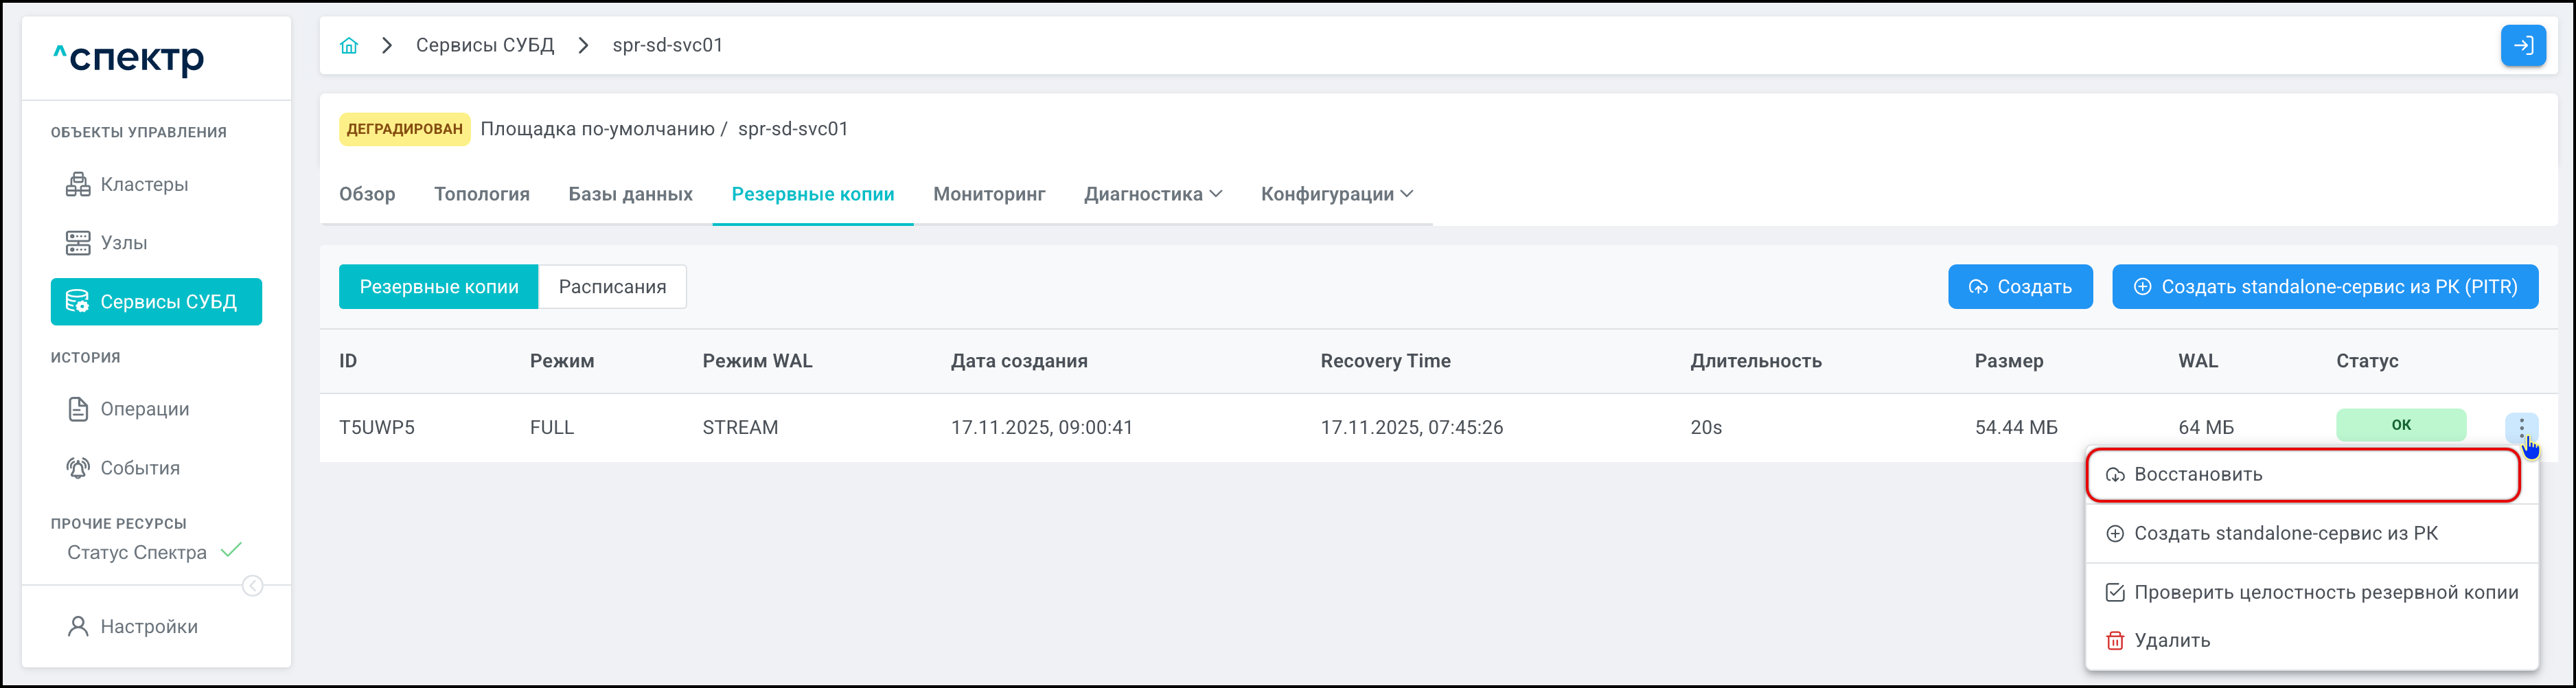Expand the Диагностика dropdown tab
The height and width of the screenshot is (688, 2576).
[1152, 194]
